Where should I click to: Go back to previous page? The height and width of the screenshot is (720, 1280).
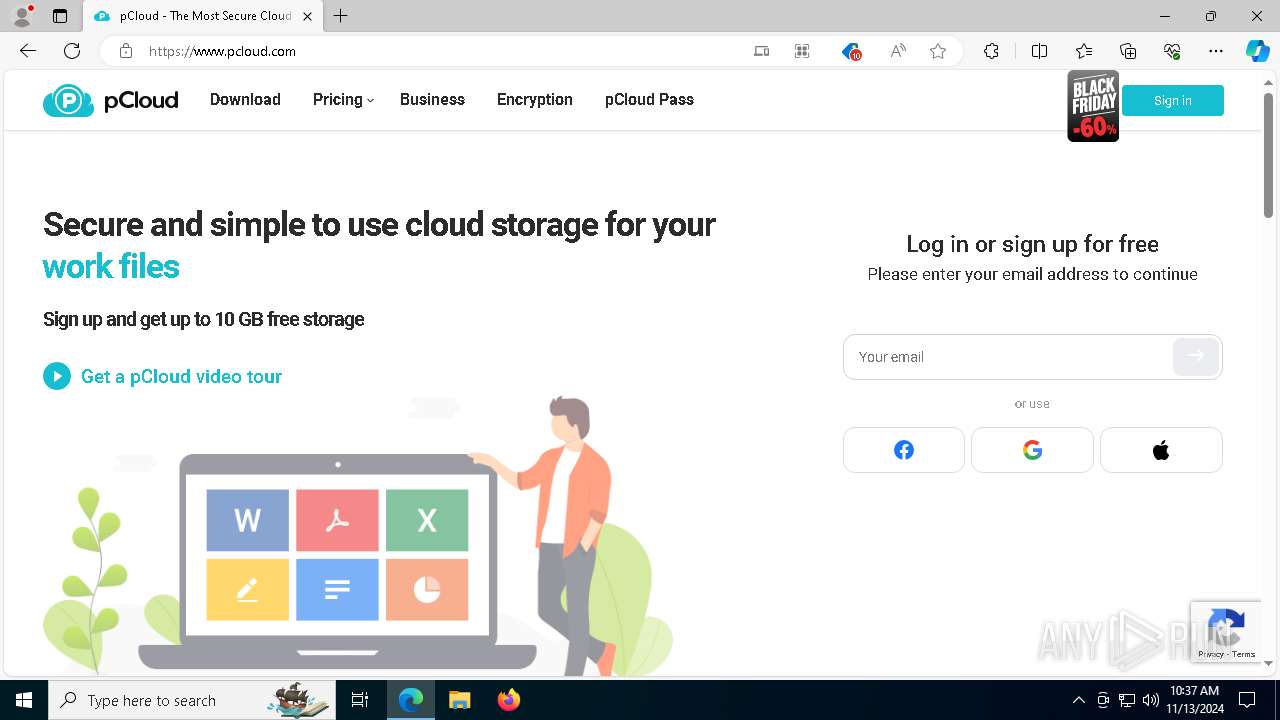[x=28, y=51]
